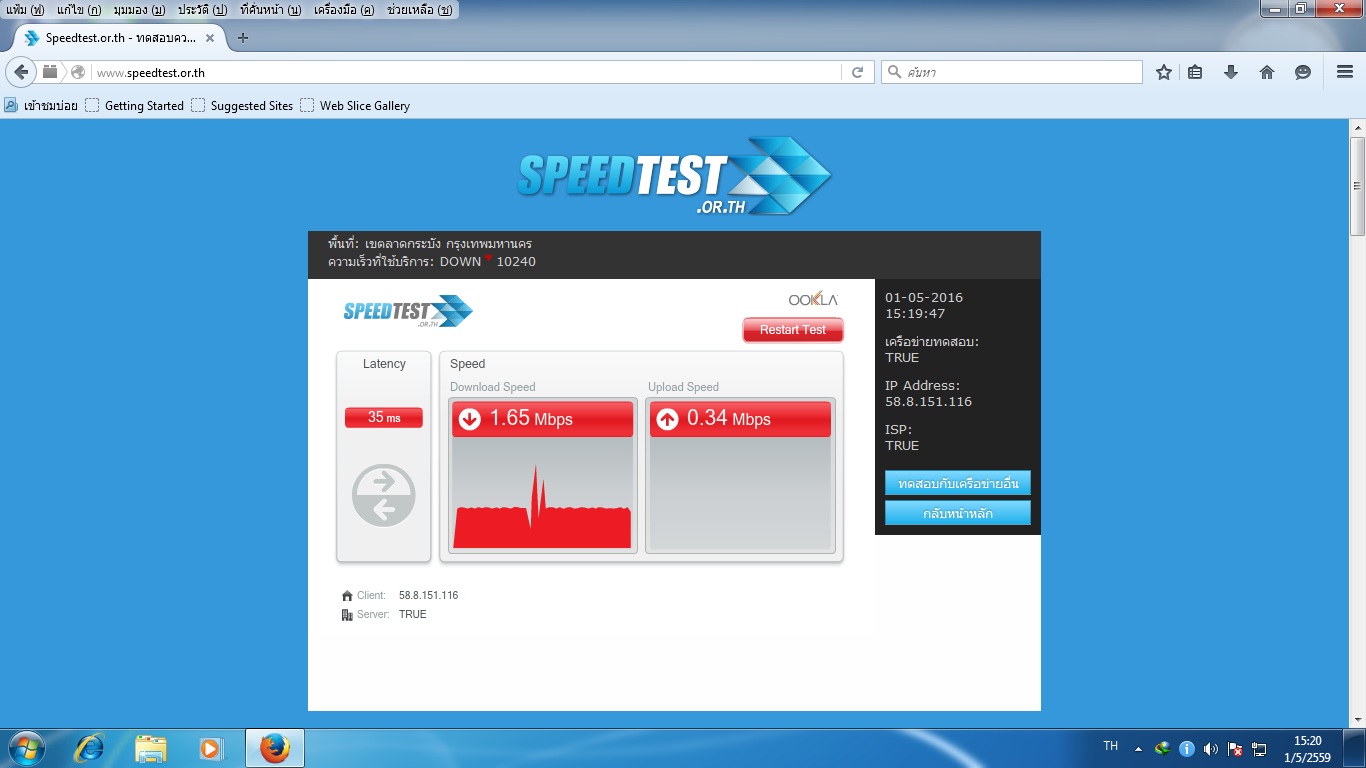Click the 0.34 Mbps upload speed value

pos(729,418)
